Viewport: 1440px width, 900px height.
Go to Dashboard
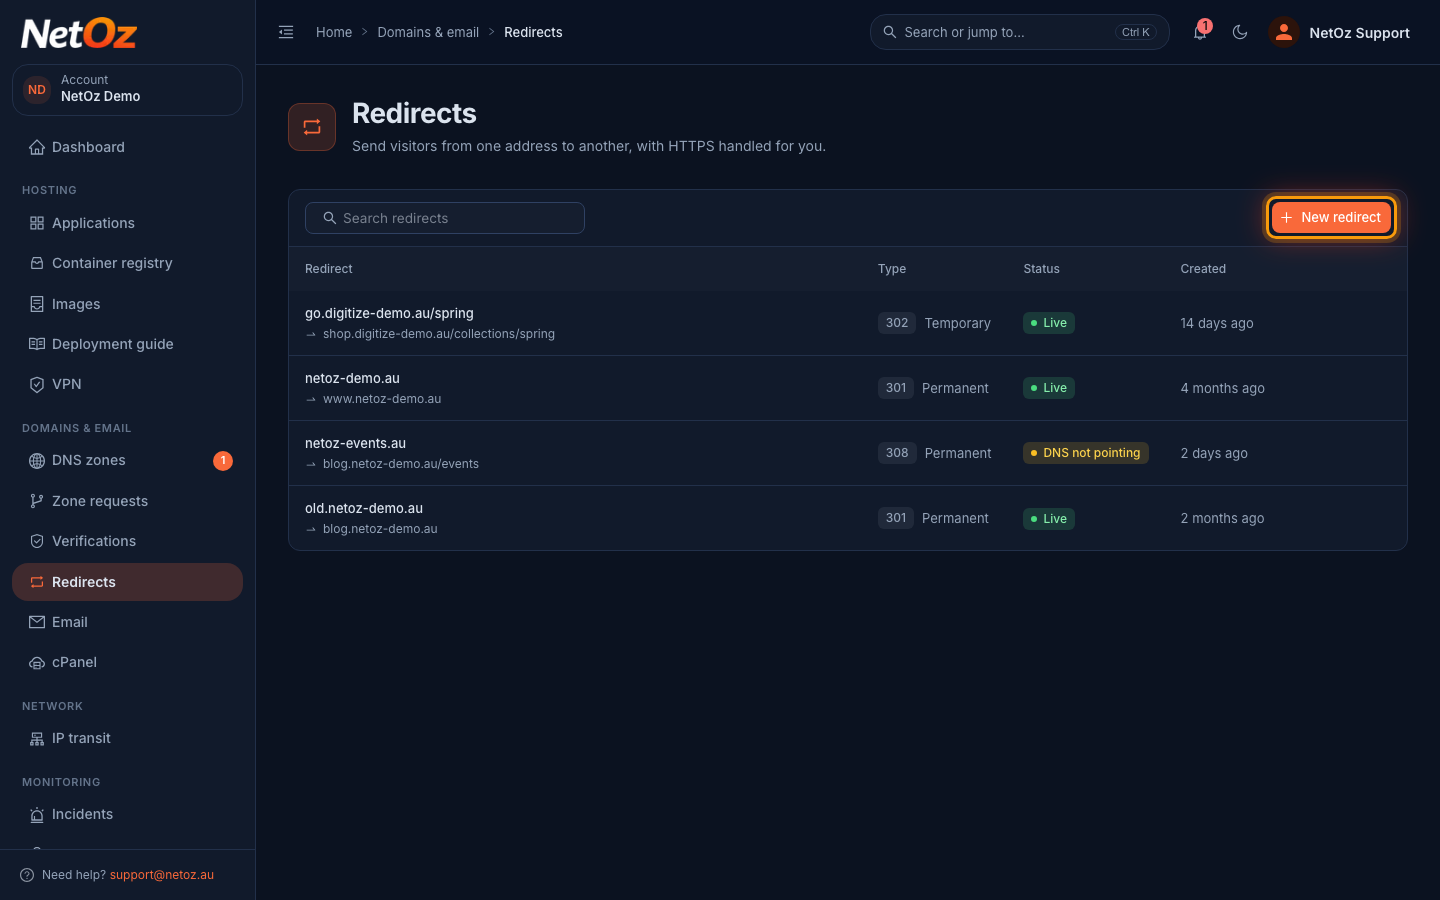click(x=127, y=147)
